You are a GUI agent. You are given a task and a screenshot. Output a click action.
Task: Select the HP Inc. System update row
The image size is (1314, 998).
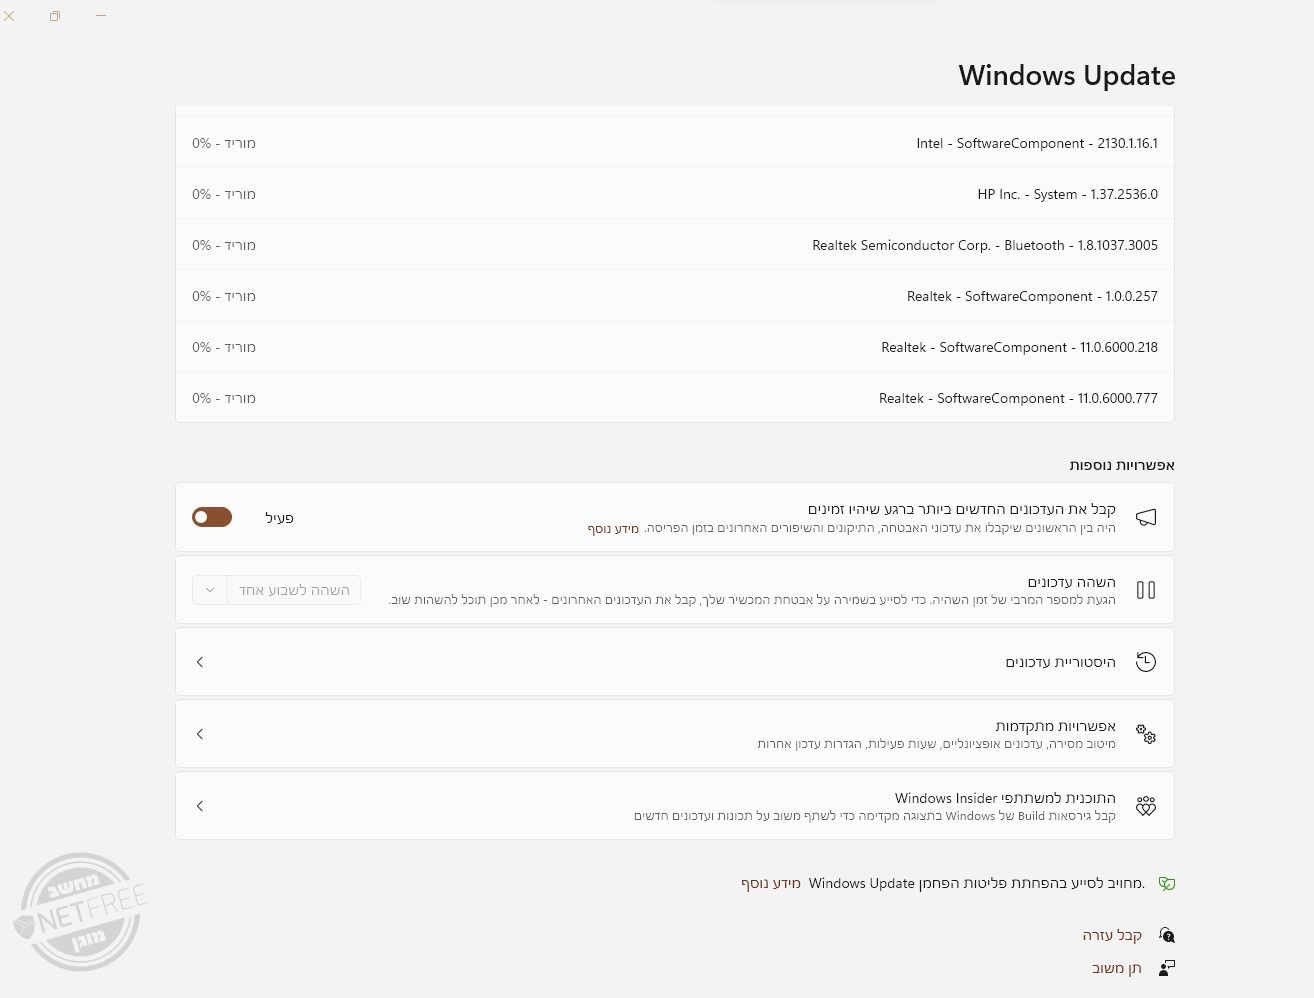coord(675,194)
